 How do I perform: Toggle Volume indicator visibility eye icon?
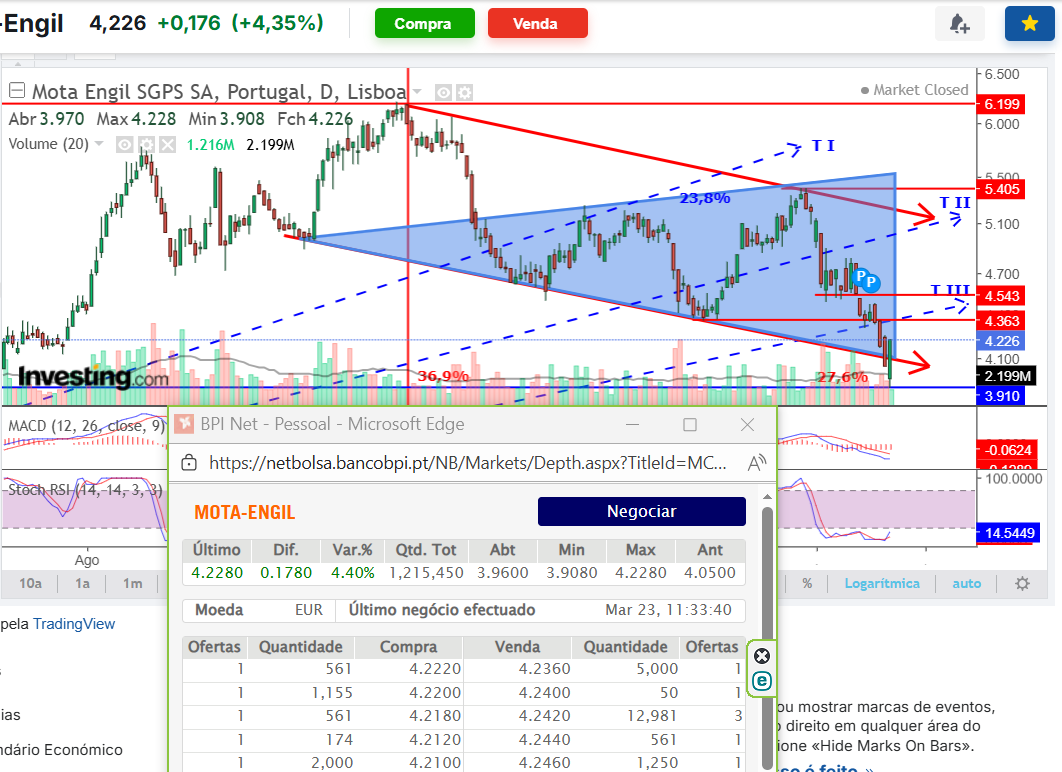(125, 144)
